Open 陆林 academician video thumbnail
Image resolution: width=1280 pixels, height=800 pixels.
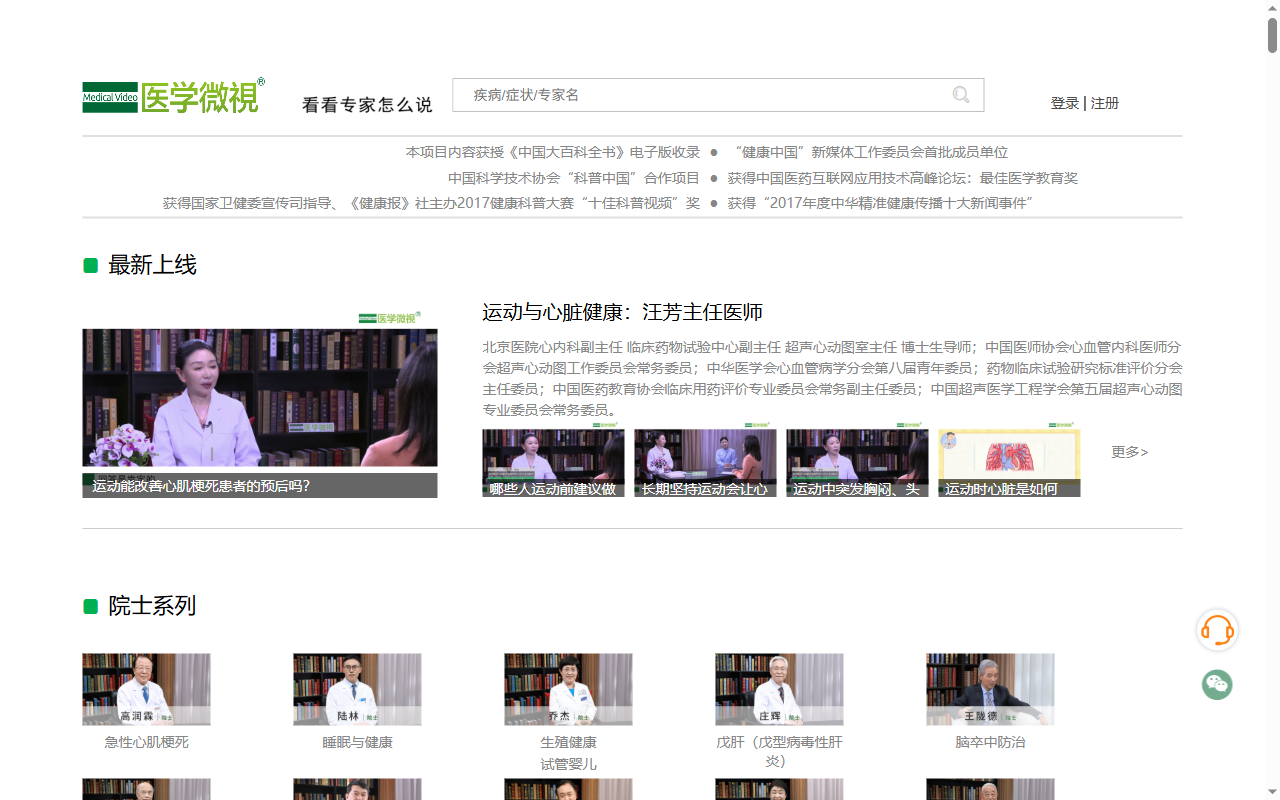357,689
